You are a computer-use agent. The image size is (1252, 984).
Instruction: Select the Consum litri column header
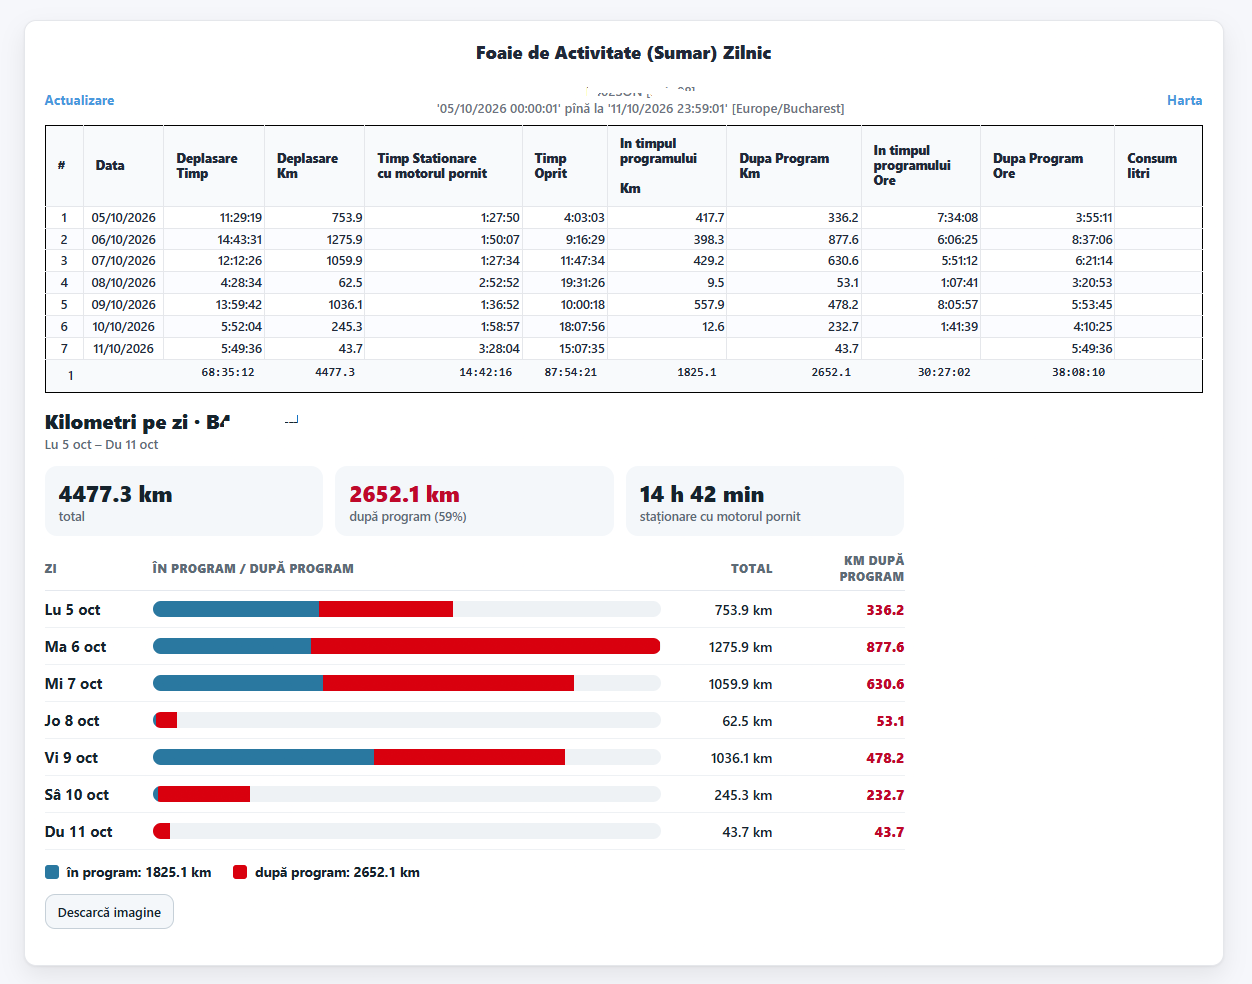pyautogui.click(x=1158, y=166)
